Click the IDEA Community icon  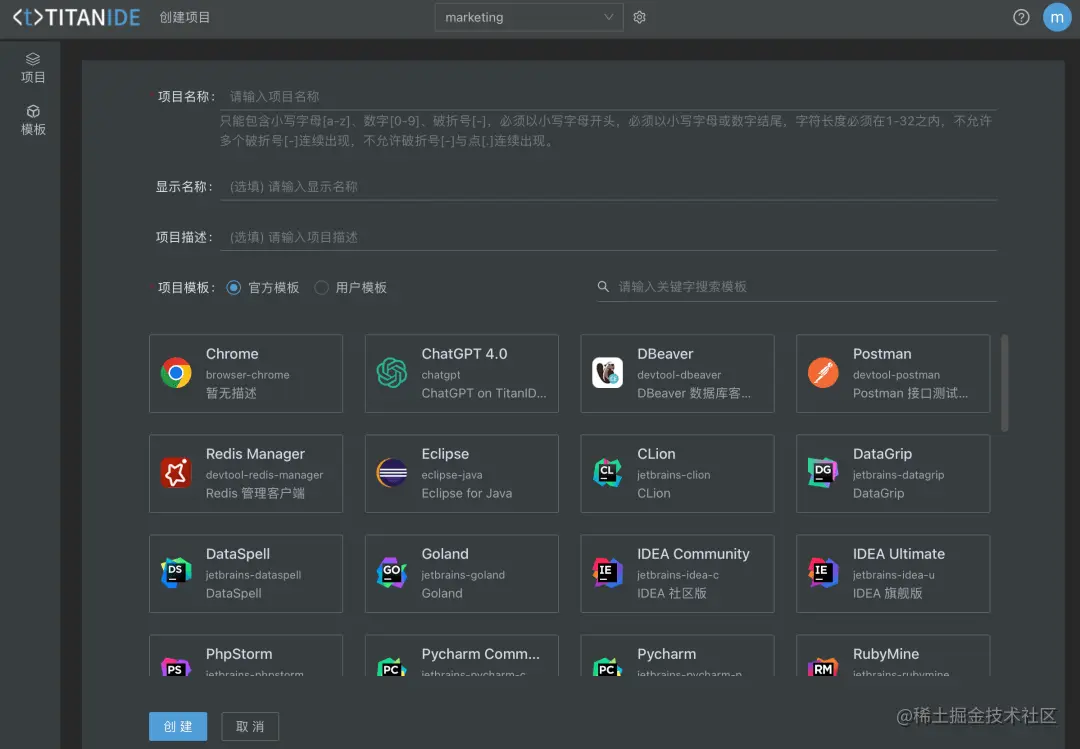608,573
